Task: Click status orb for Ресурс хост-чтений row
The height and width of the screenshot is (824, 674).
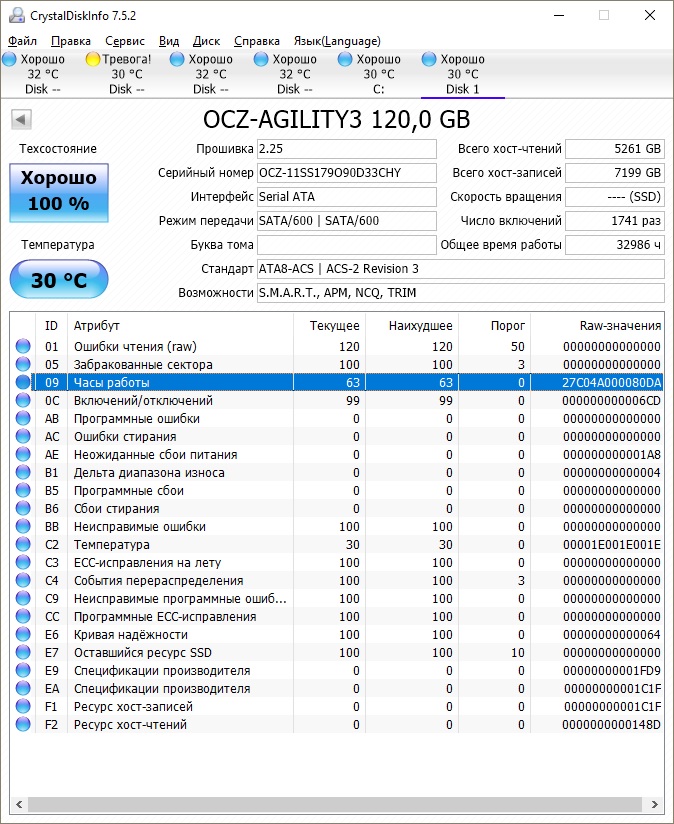Action: [23, 724]
